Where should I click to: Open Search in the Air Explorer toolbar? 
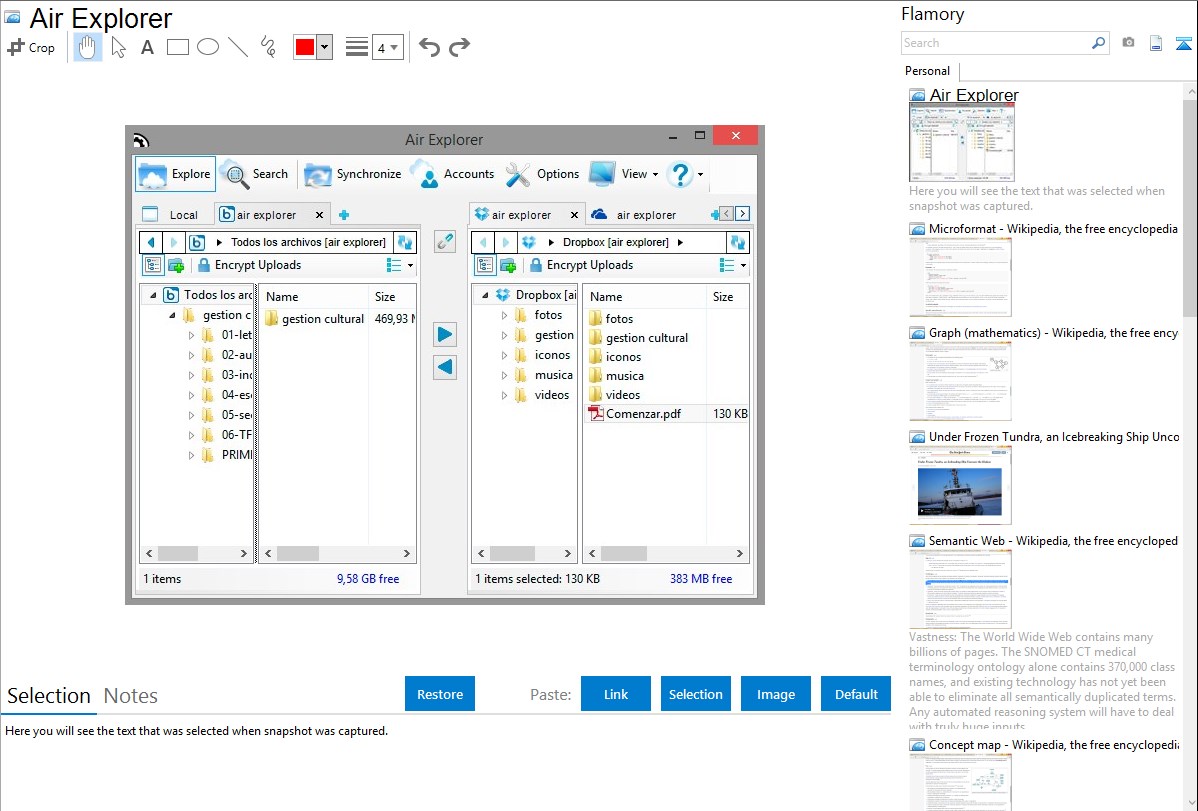(255, 174)
